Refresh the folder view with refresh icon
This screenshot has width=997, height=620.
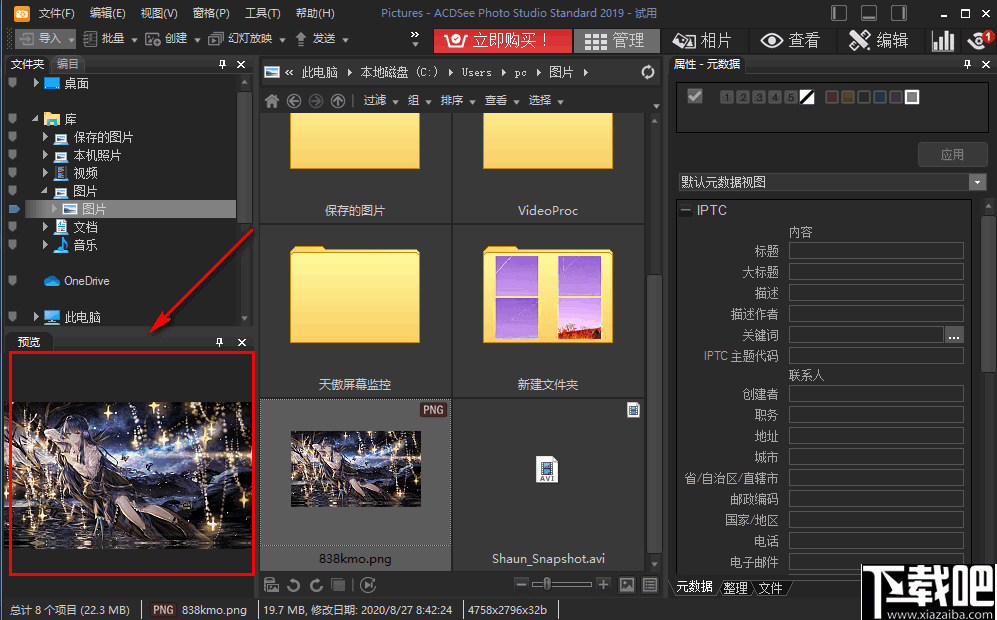tap(647, 71)
